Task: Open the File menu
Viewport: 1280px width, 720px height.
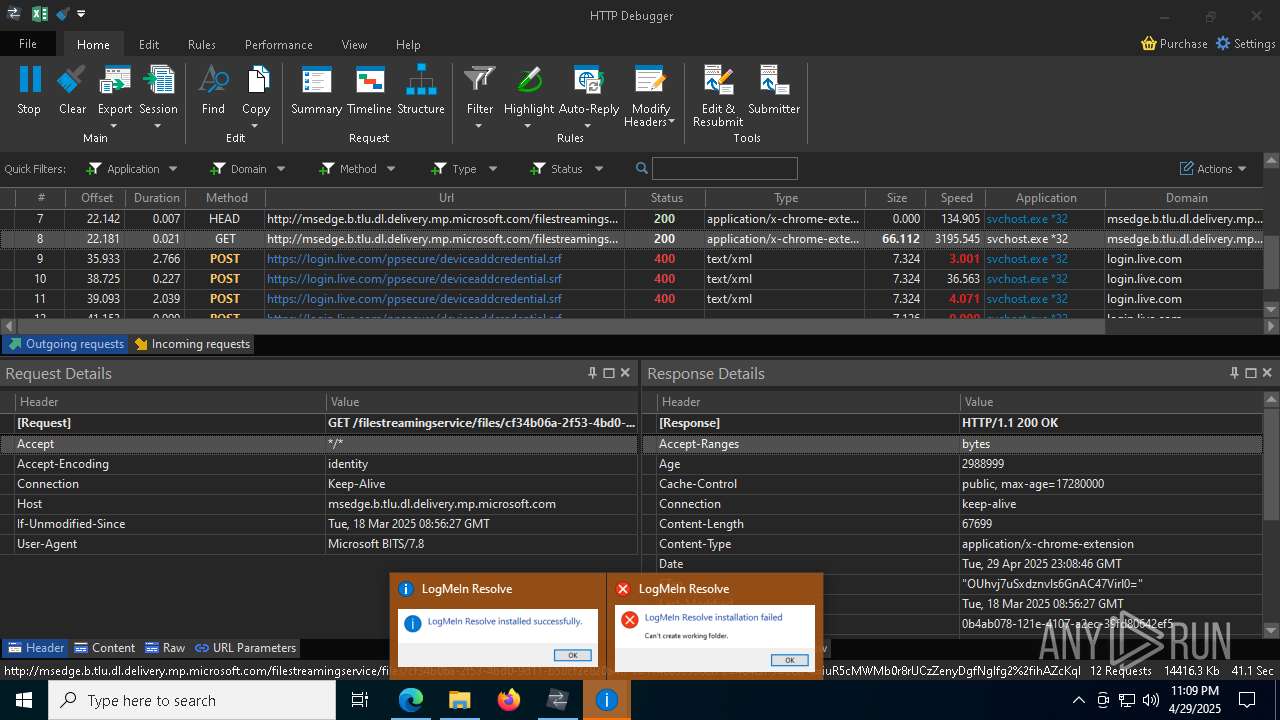Action: [x=28, y=44]
